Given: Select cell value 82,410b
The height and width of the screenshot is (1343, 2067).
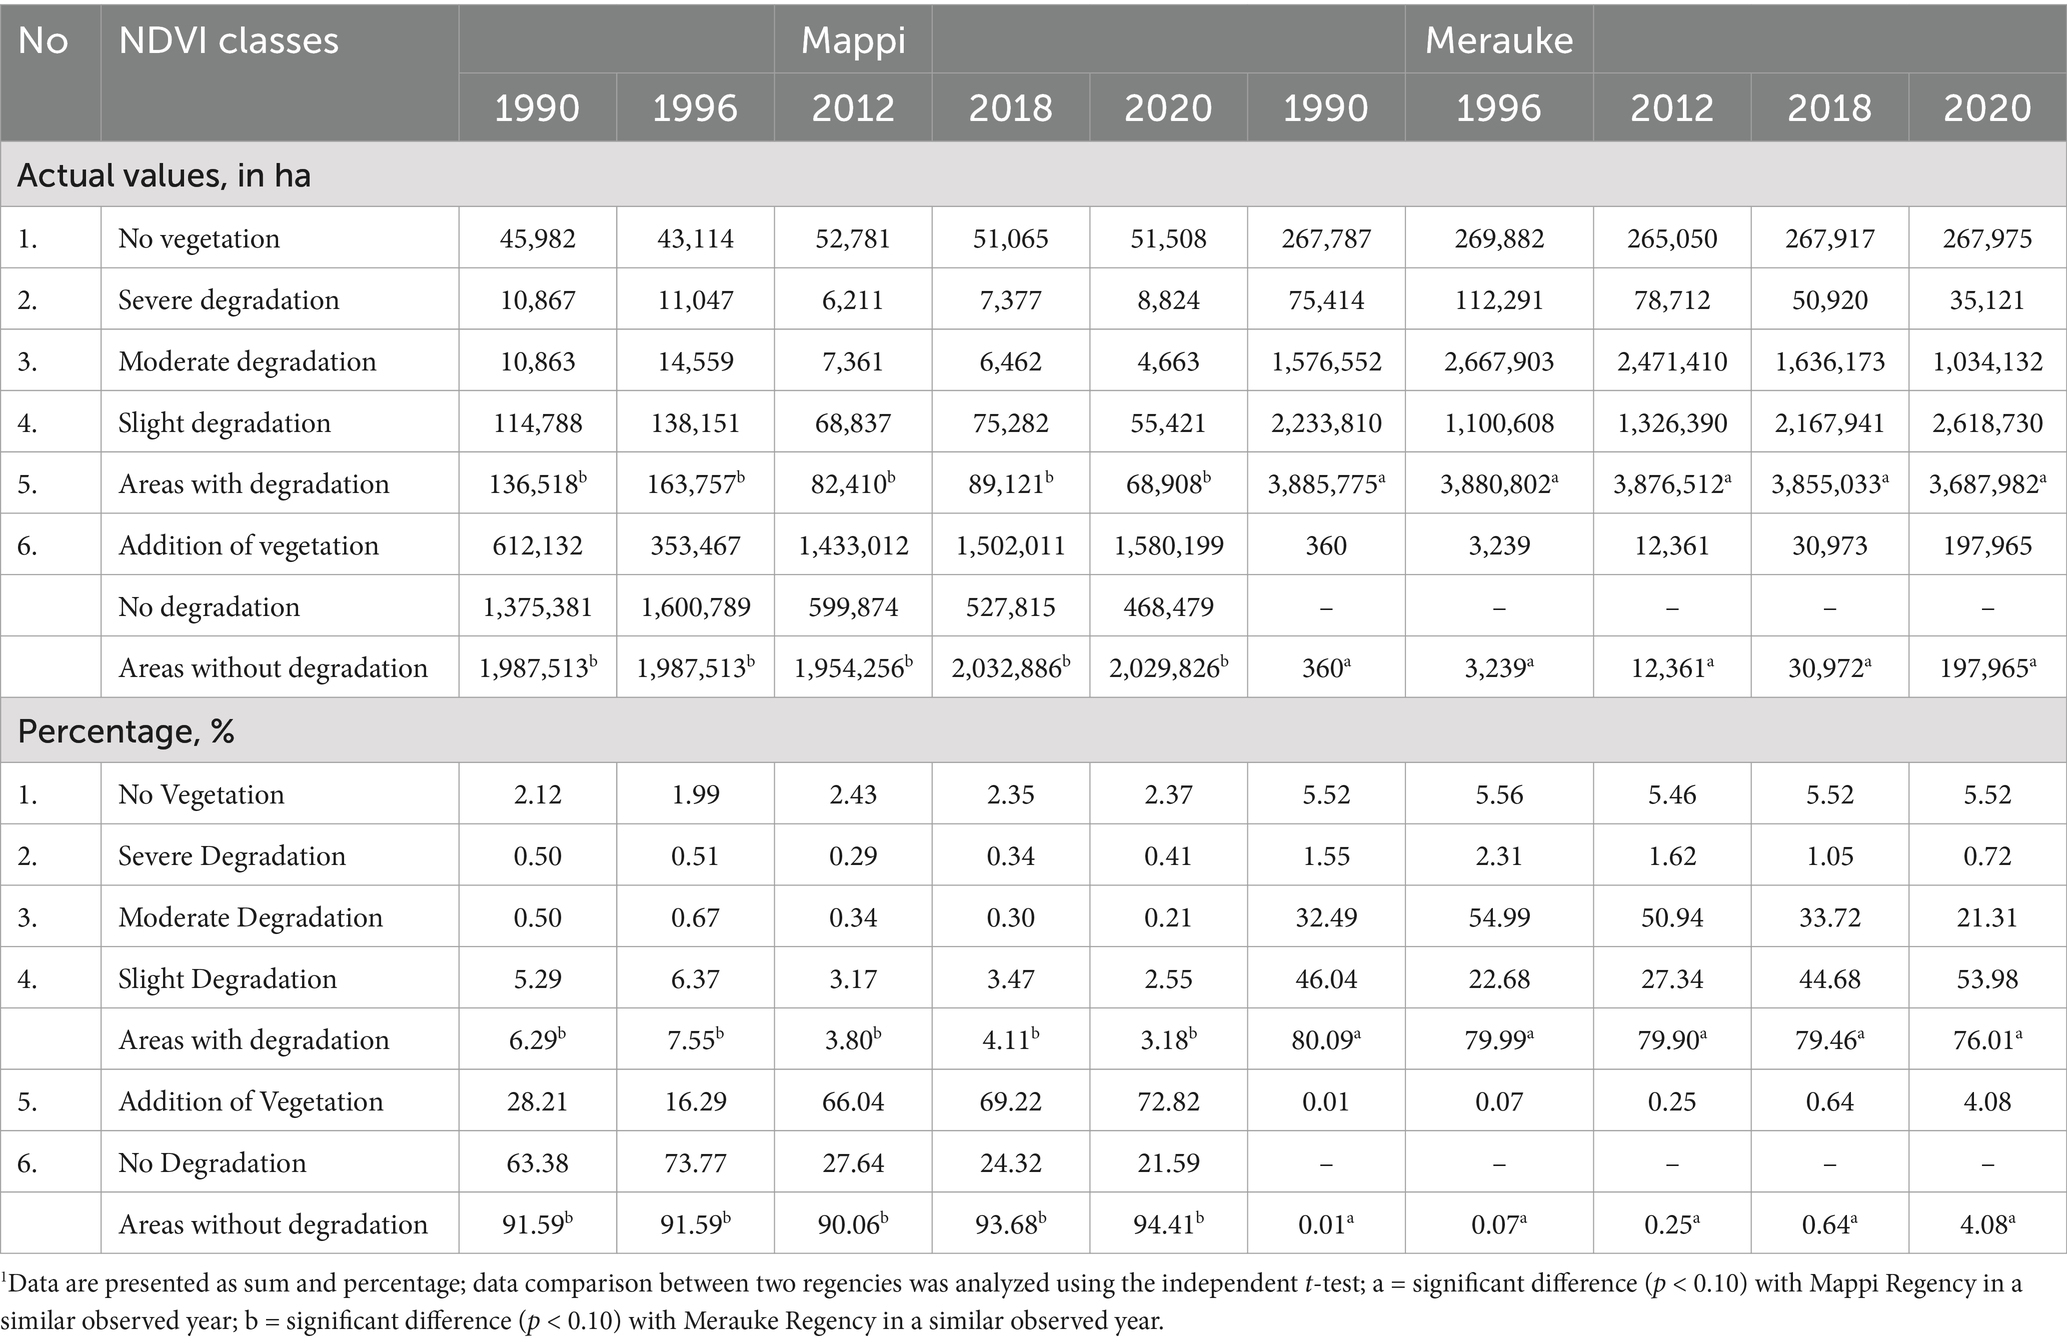Looking at the screenshot, I should click(853, 483).
